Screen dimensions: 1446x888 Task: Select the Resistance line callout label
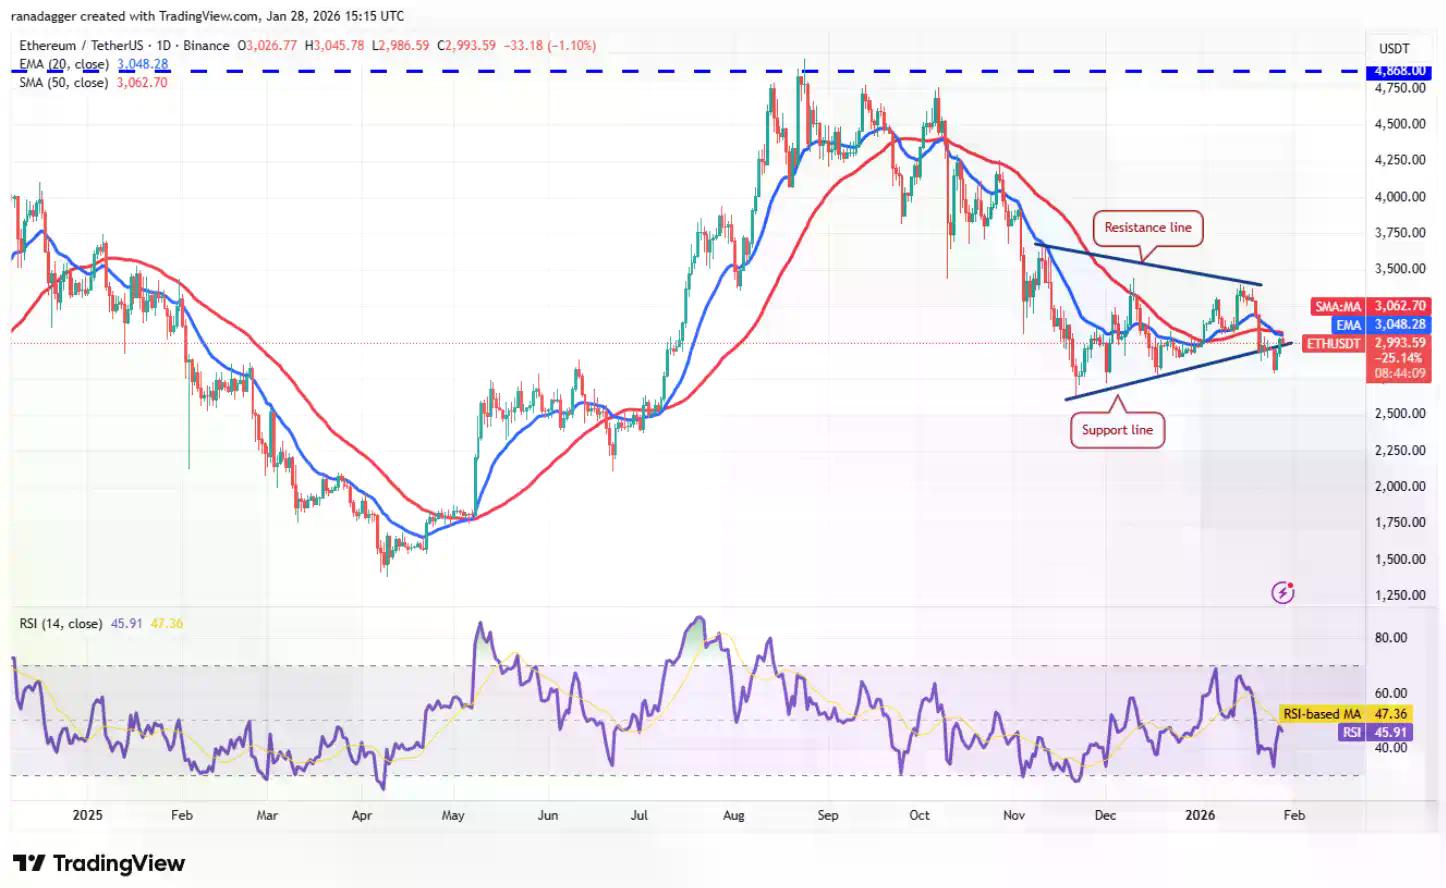(x=1147, y=228)
